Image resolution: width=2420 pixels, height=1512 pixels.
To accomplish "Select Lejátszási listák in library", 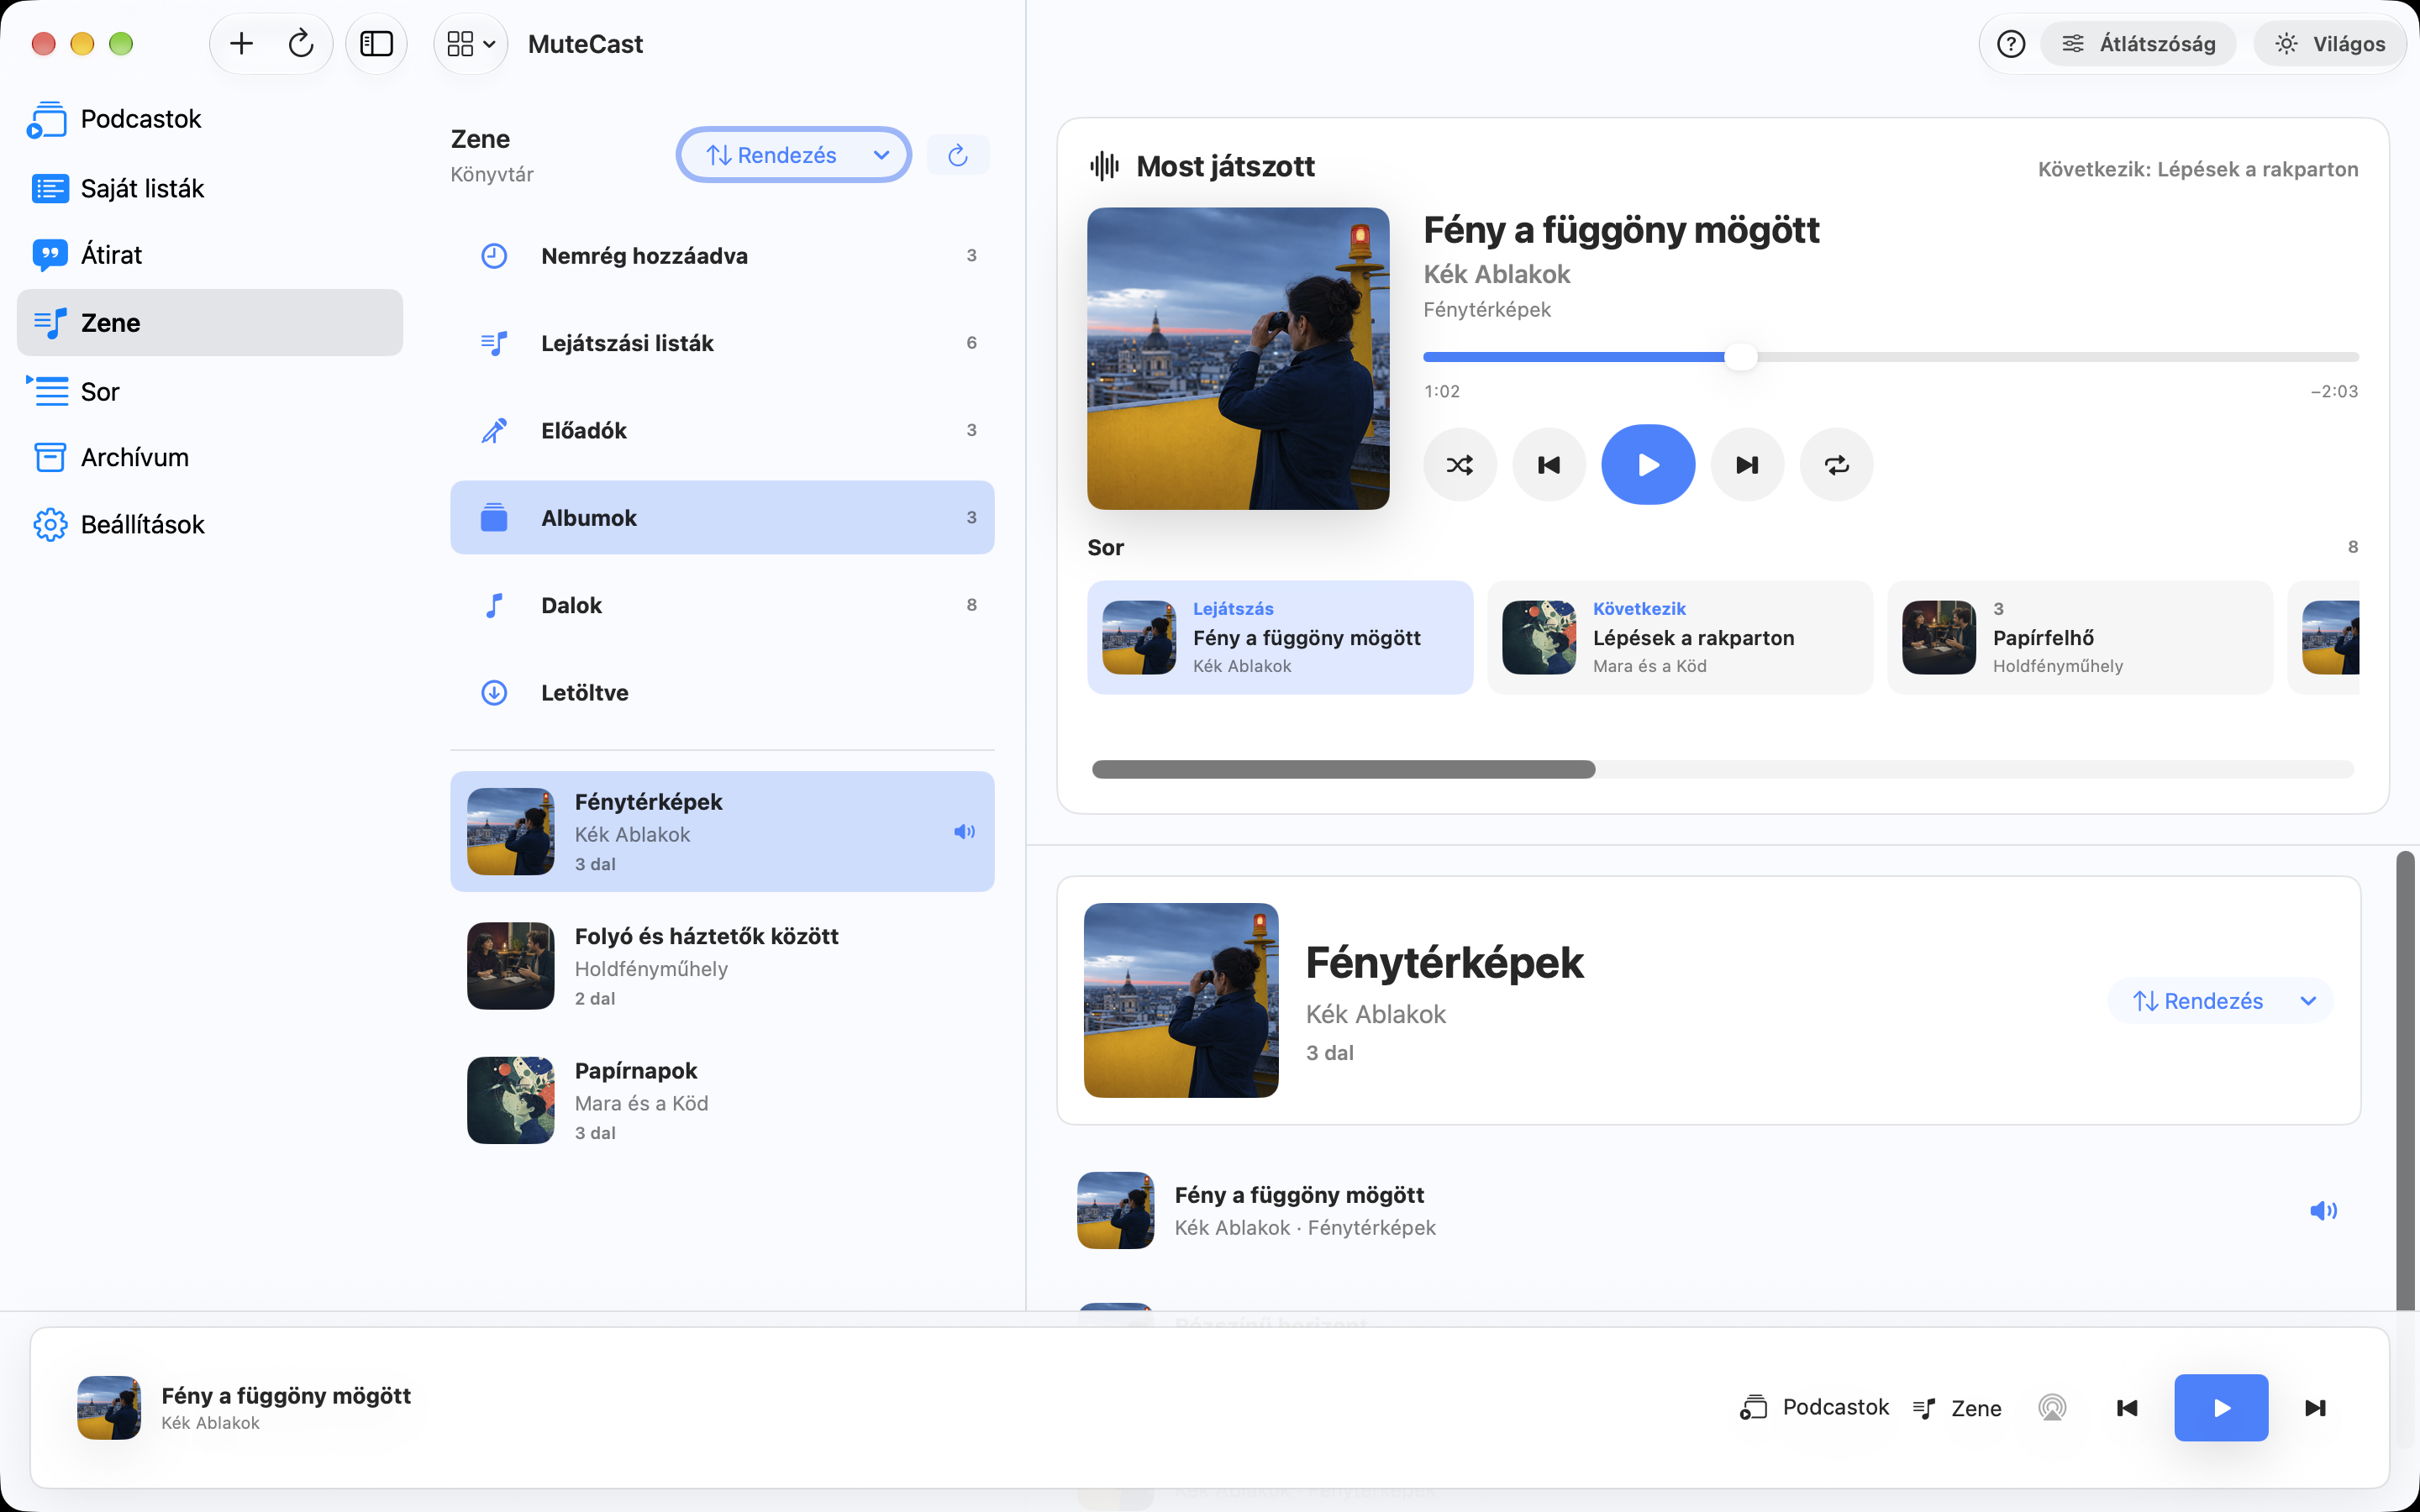I will 722,343.
